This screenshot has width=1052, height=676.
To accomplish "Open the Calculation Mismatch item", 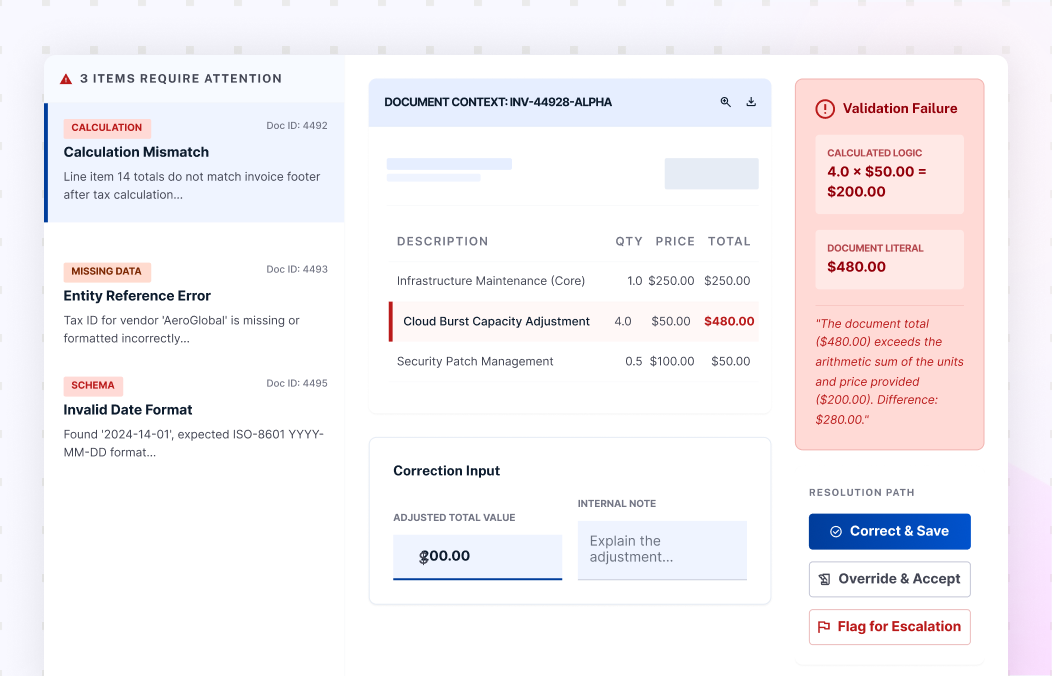I will (x=195, y=162).
